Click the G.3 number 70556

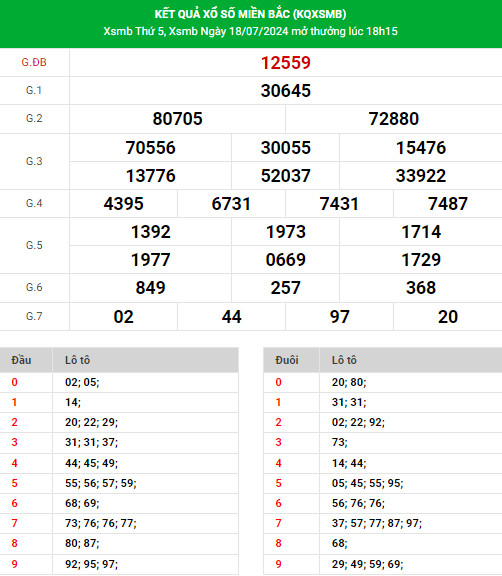tap(151, 148)
